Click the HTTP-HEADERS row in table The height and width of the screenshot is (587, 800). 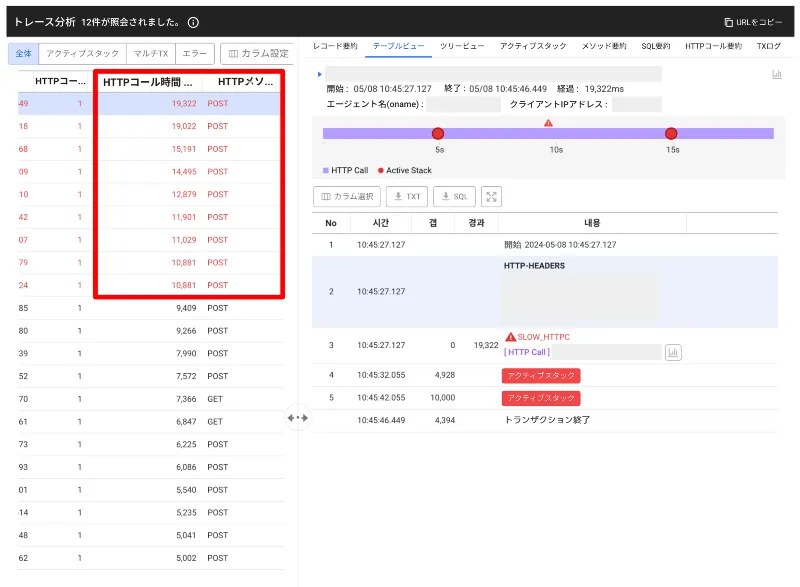coord(545,292)
